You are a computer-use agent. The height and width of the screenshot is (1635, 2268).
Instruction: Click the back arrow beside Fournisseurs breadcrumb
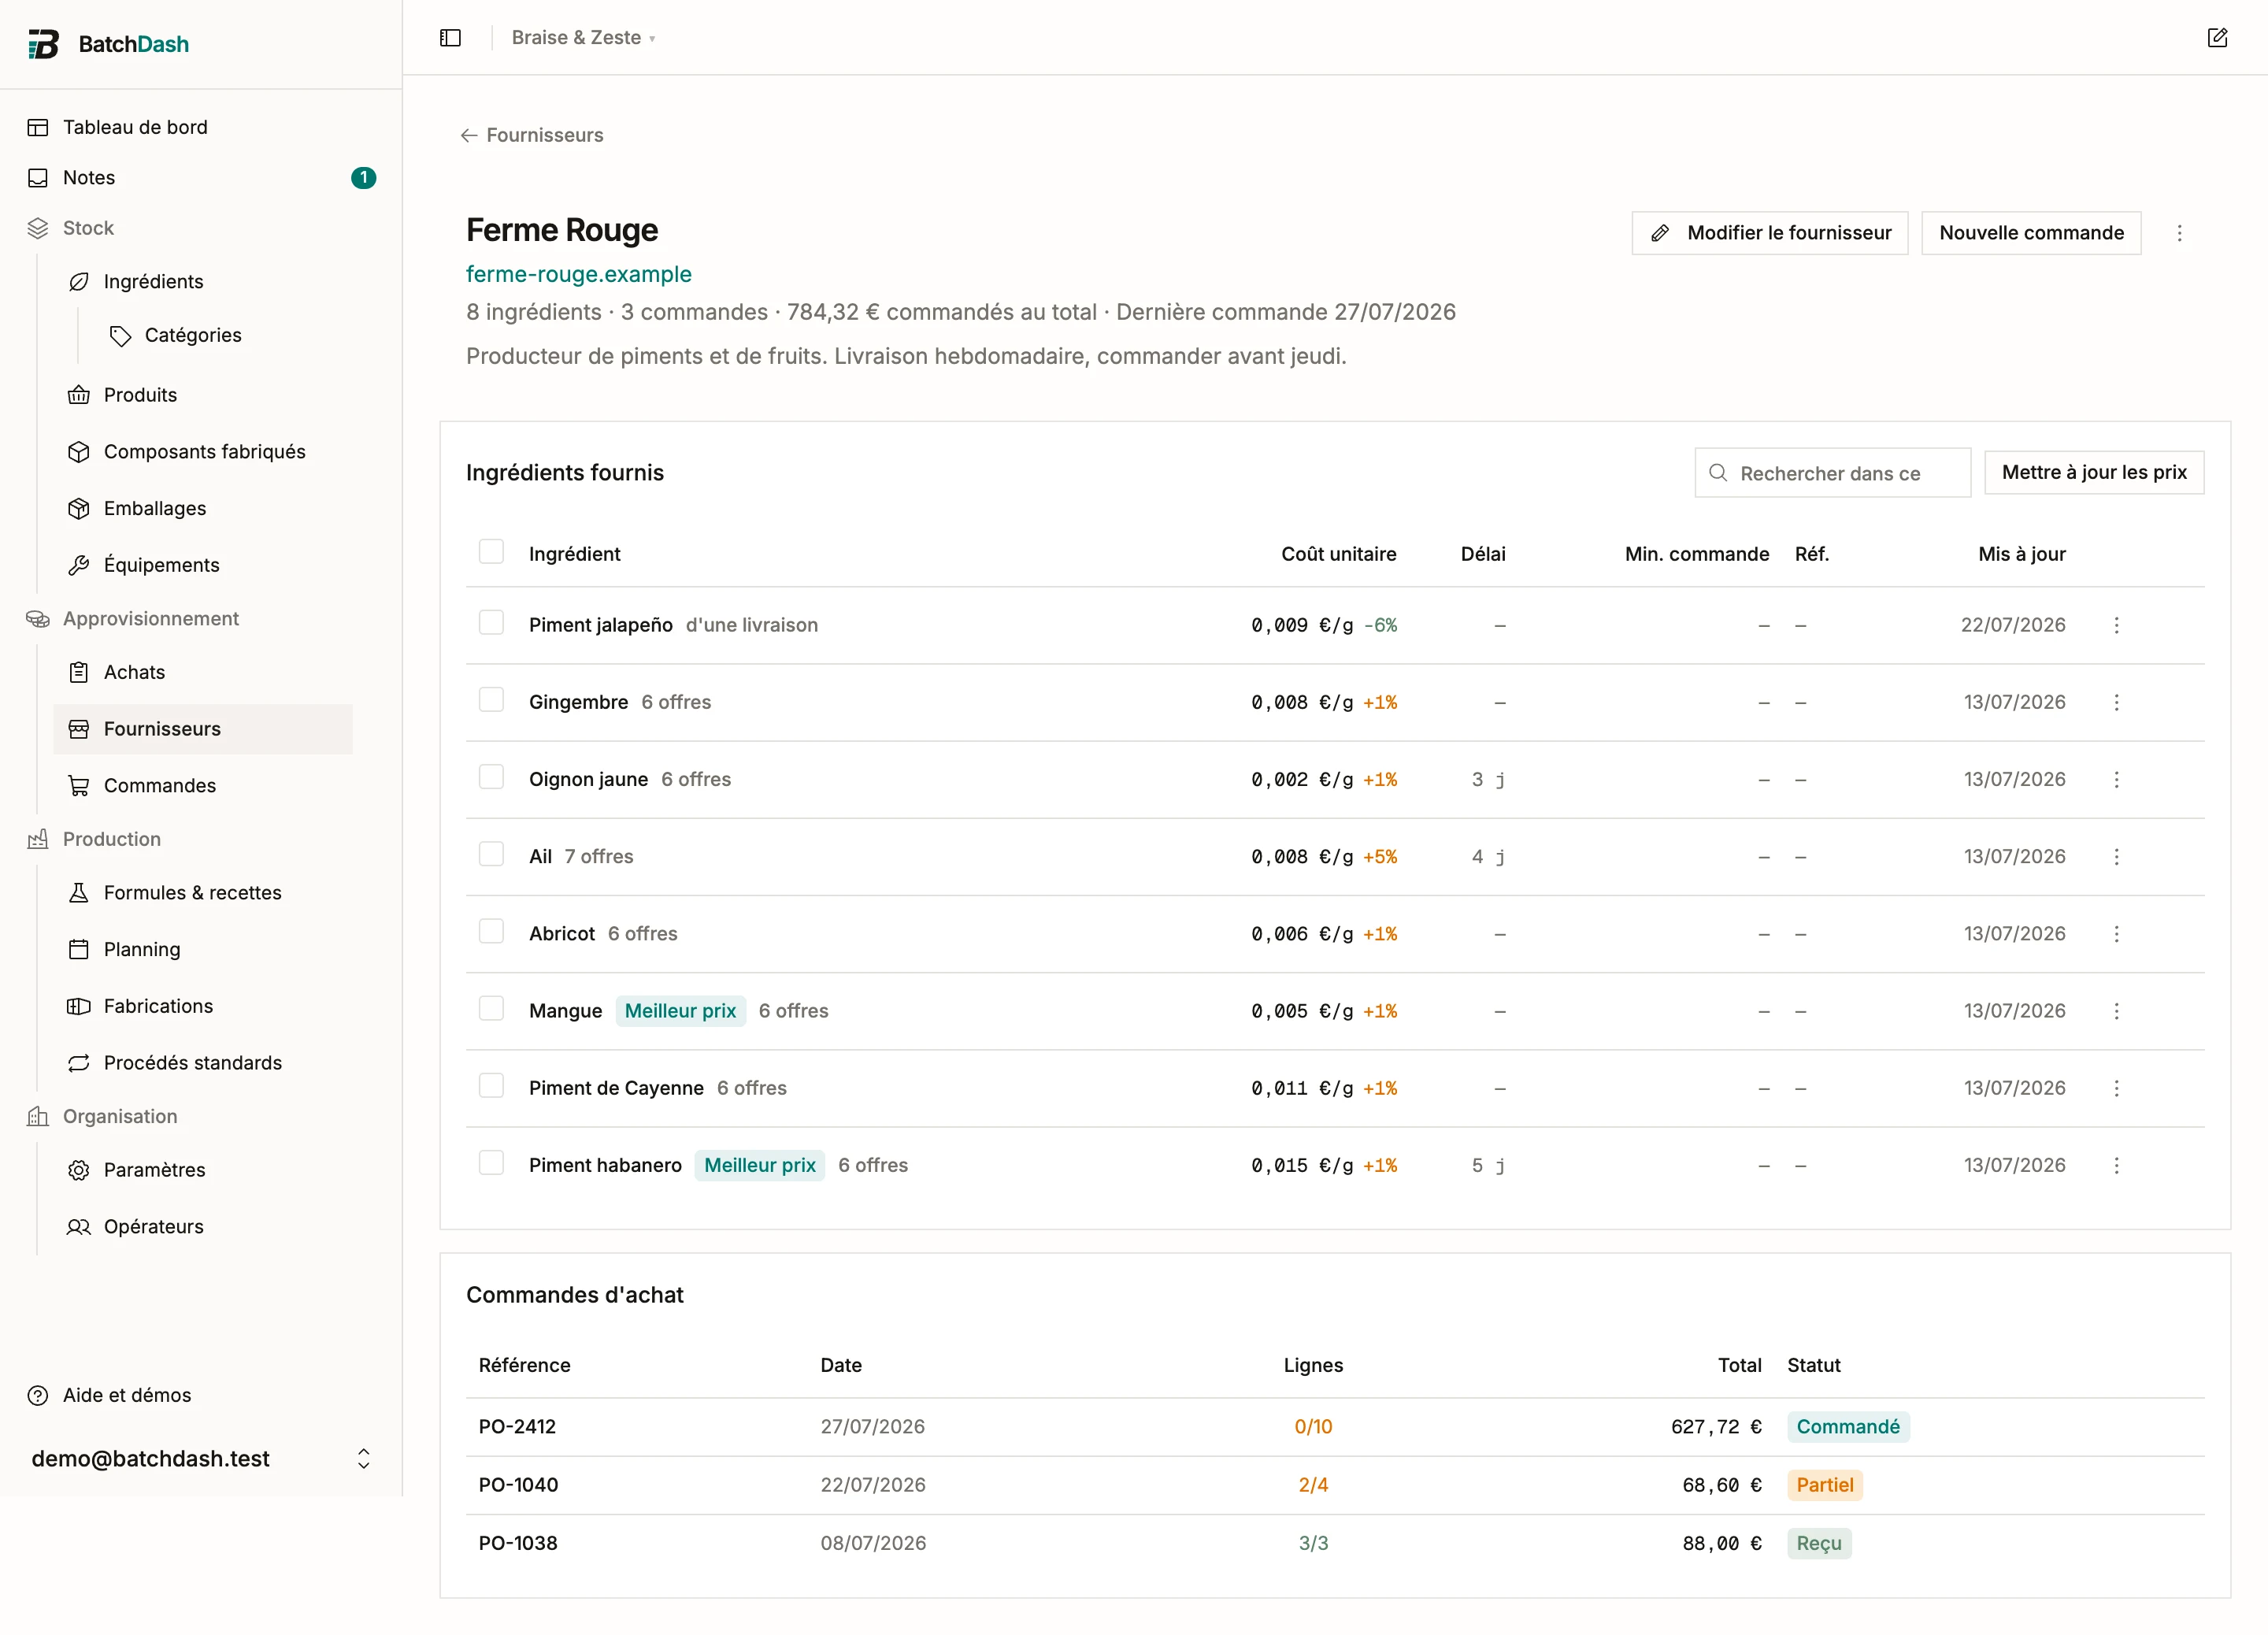[x=469, y=135]
